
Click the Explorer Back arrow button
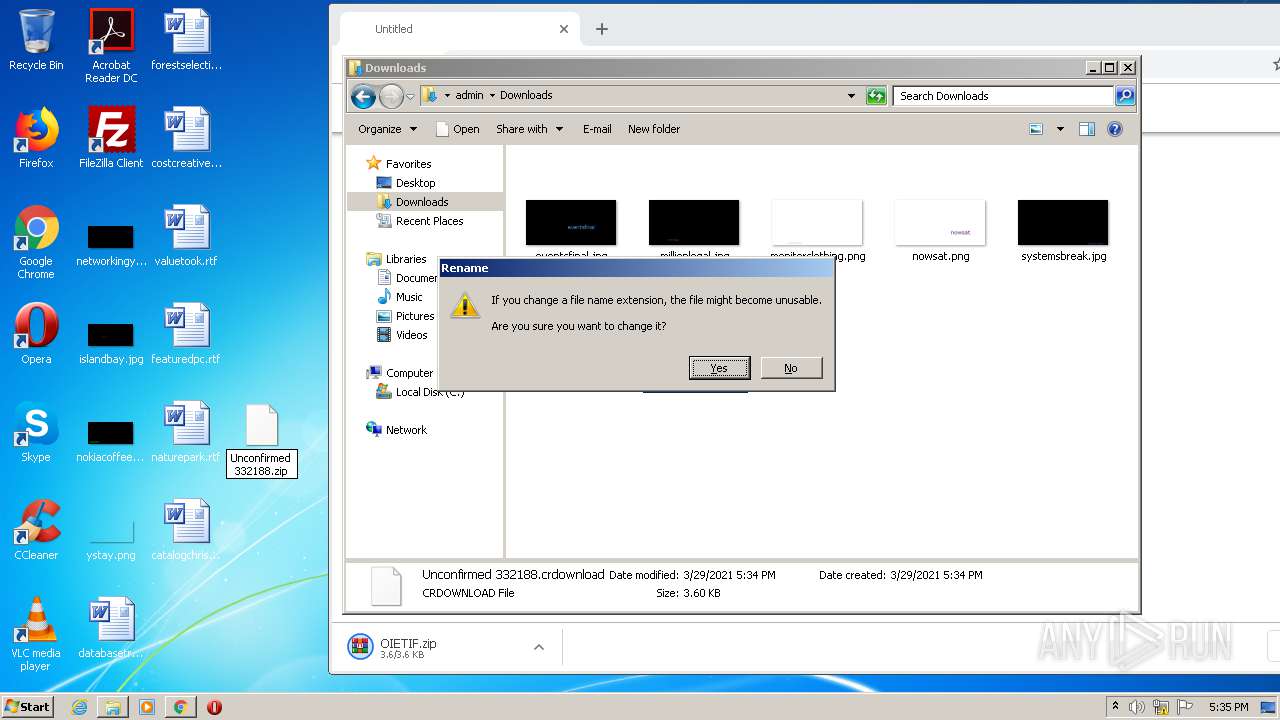[x=364, y=96]
